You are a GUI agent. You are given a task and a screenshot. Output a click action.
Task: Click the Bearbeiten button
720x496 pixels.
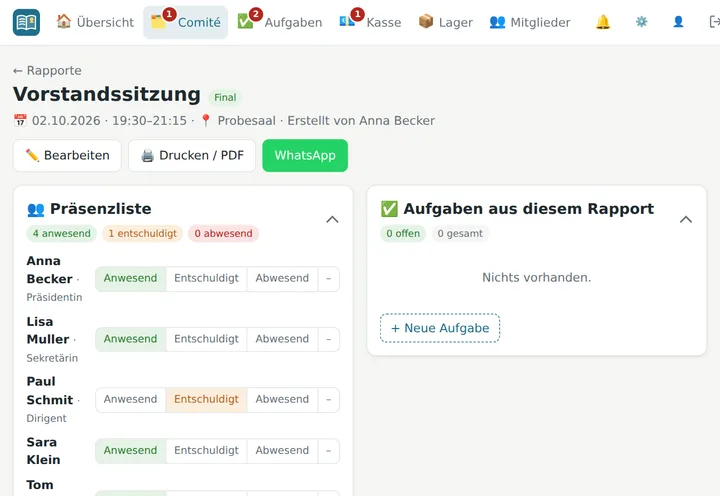(67, 156)
